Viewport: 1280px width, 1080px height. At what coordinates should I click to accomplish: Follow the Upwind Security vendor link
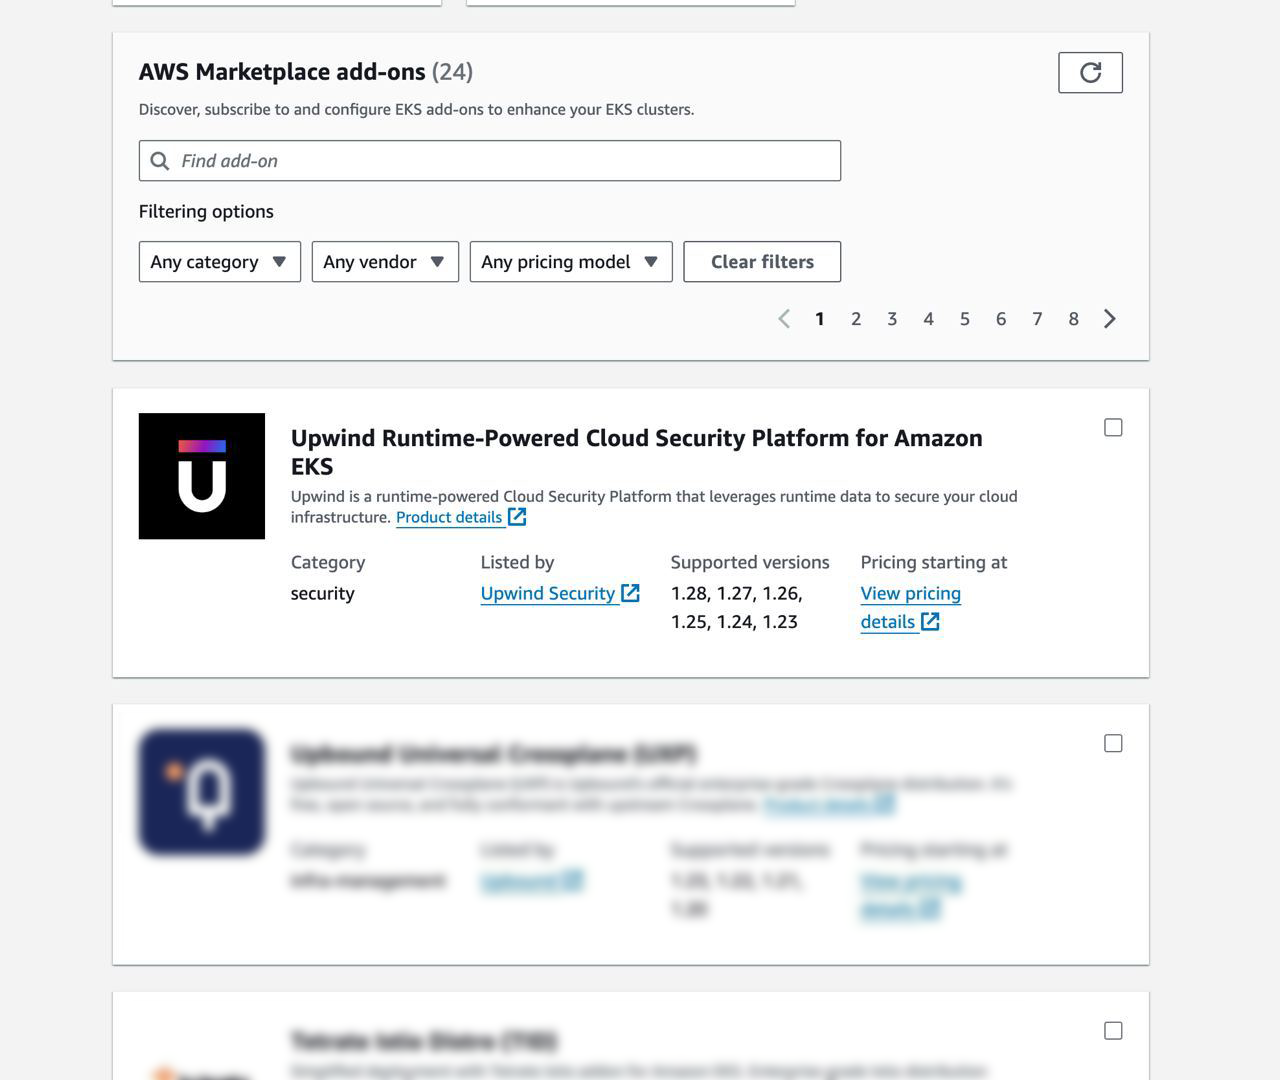[x=549, y=592]
